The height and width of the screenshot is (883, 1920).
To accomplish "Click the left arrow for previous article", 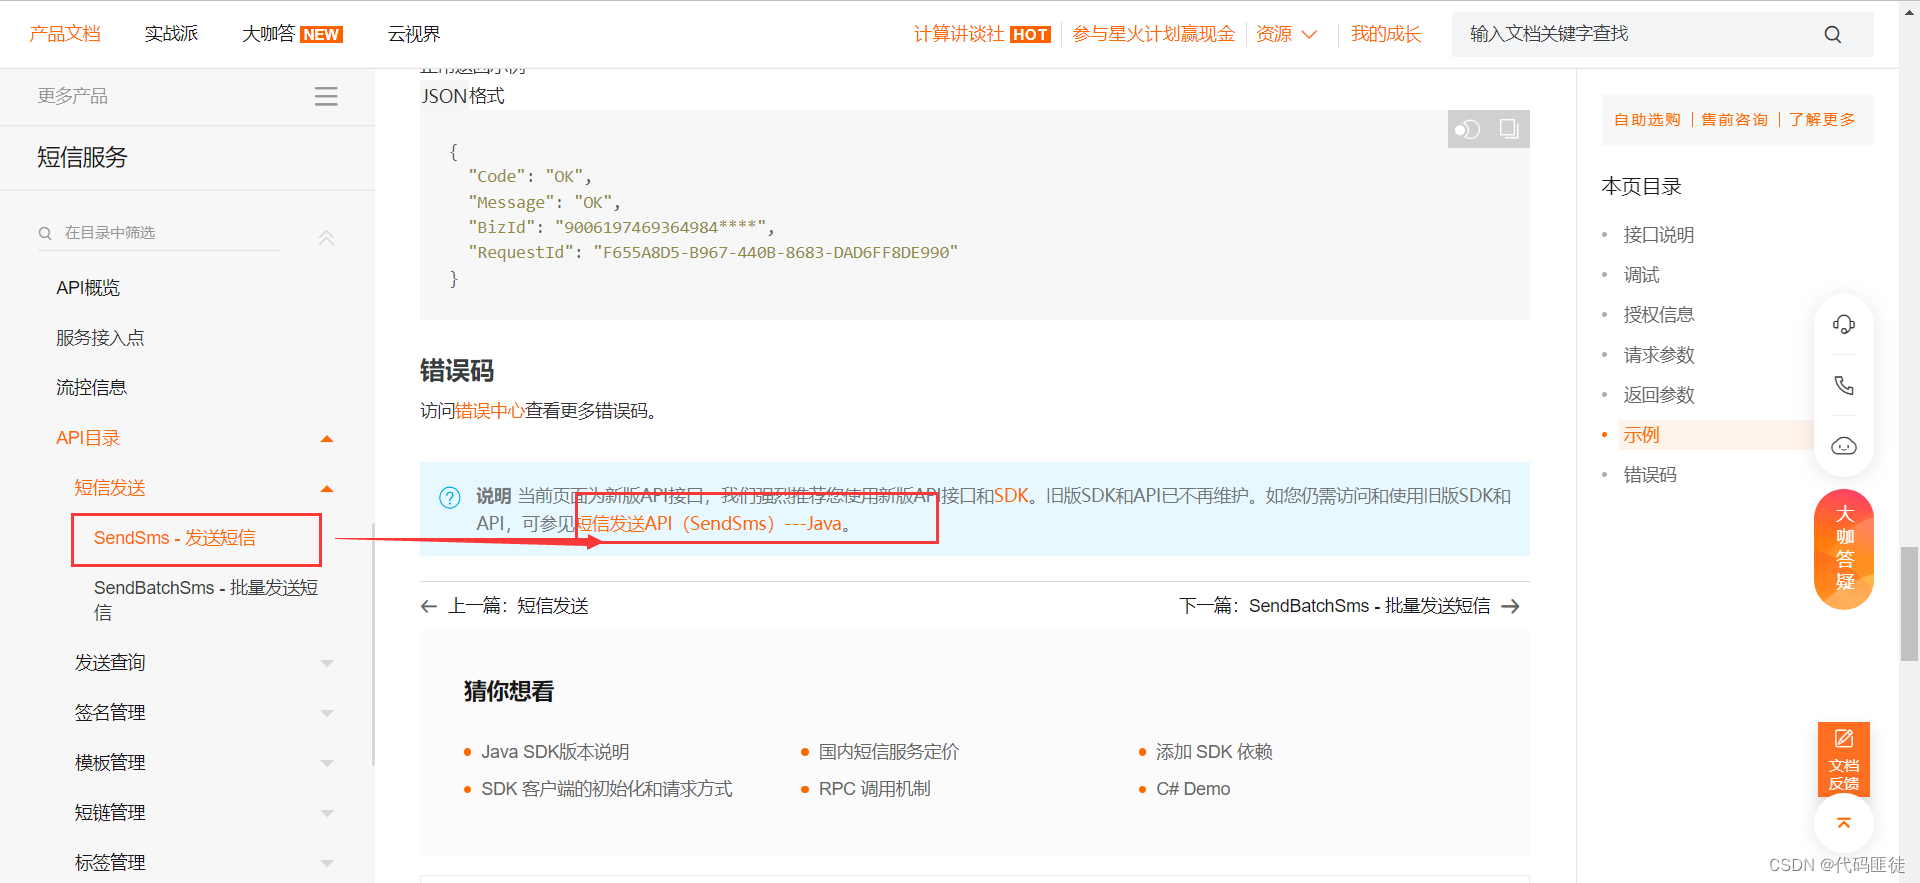I will [429, 606].
